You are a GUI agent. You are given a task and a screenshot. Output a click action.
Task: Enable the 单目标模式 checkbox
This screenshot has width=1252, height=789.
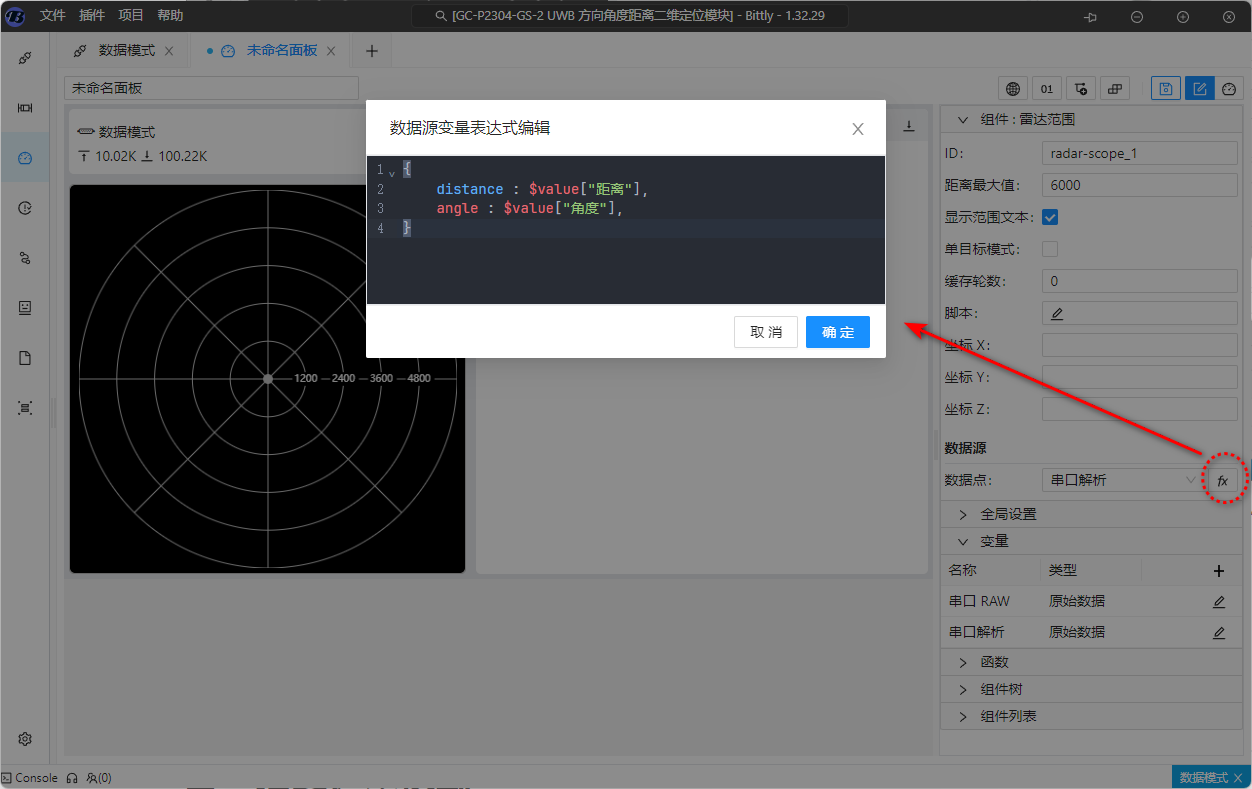click(x=1050, y=249)
